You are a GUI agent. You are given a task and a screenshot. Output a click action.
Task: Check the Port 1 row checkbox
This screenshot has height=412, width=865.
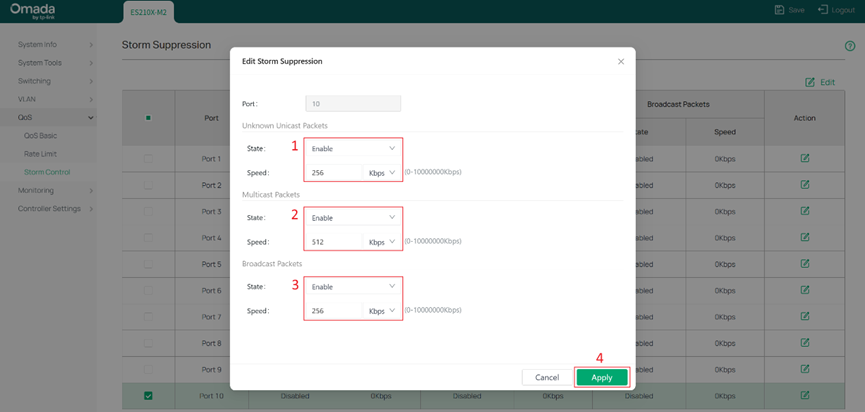(148, 159)
